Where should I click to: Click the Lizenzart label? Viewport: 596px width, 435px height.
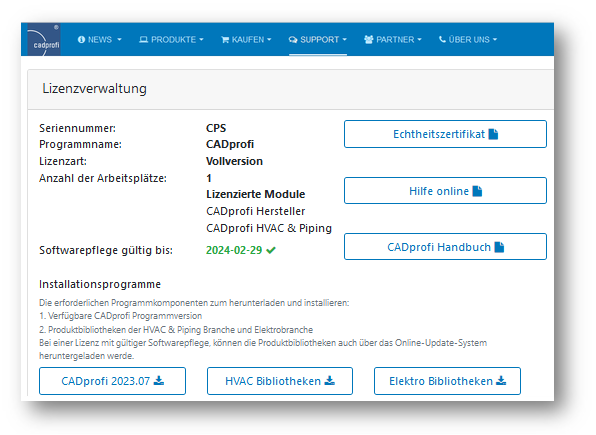click(63, 161)
